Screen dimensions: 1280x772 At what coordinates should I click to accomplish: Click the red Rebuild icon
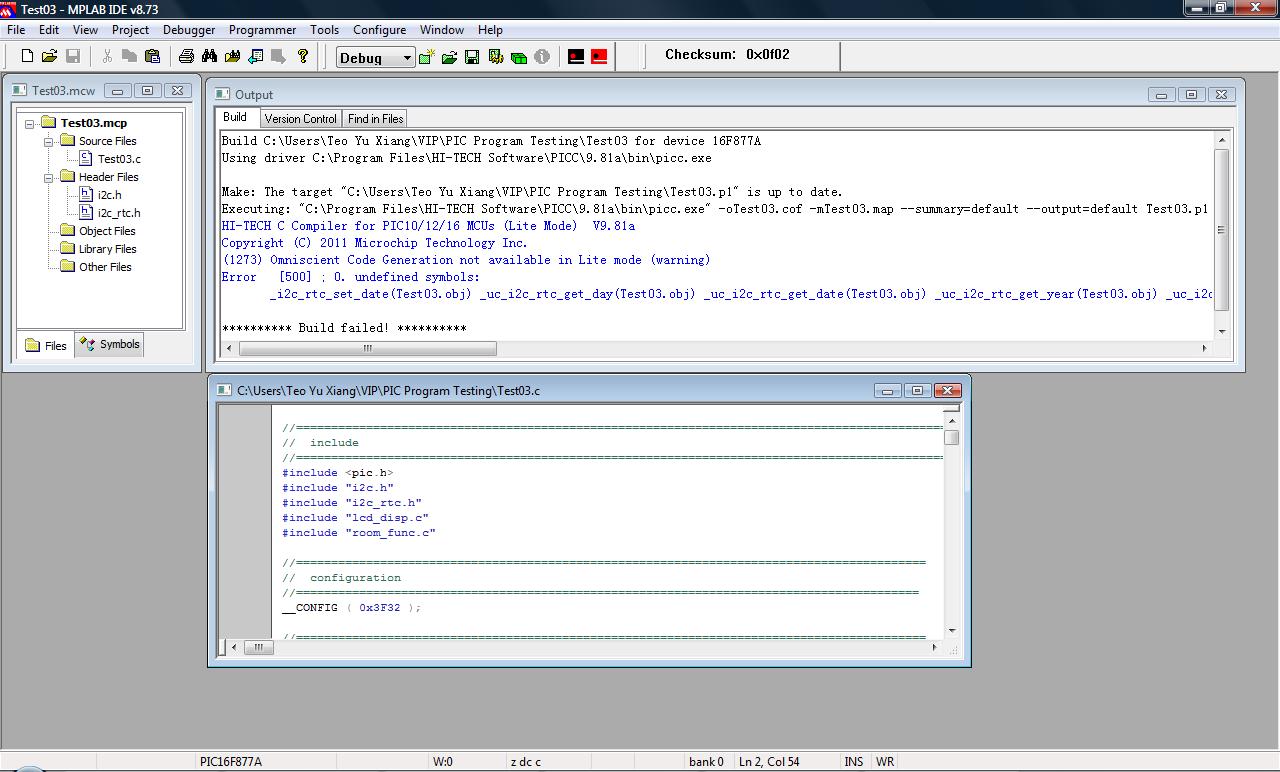pyautogui.click(x=599, y=57)
